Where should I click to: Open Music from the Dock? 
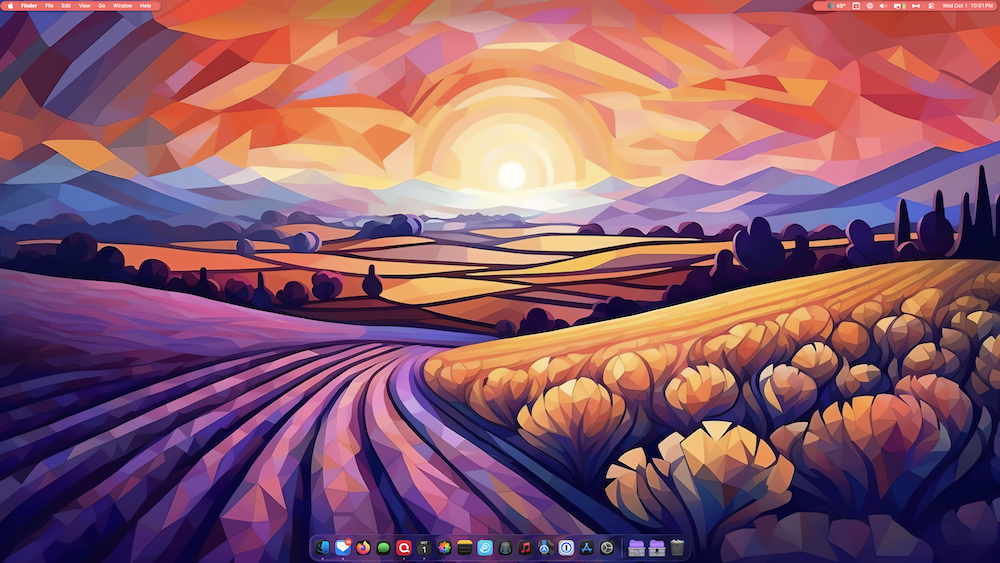(526, 548)
